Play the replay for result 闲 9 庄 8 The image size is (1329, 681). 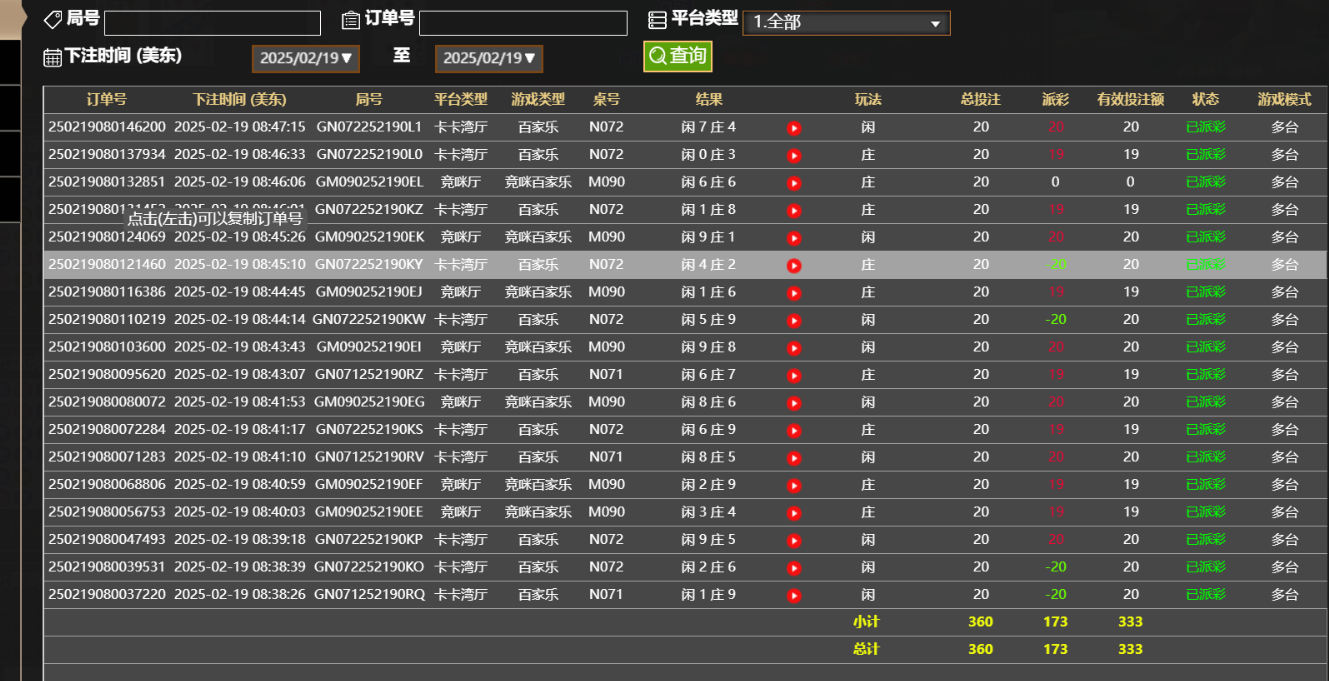click(x=794, y=347)
